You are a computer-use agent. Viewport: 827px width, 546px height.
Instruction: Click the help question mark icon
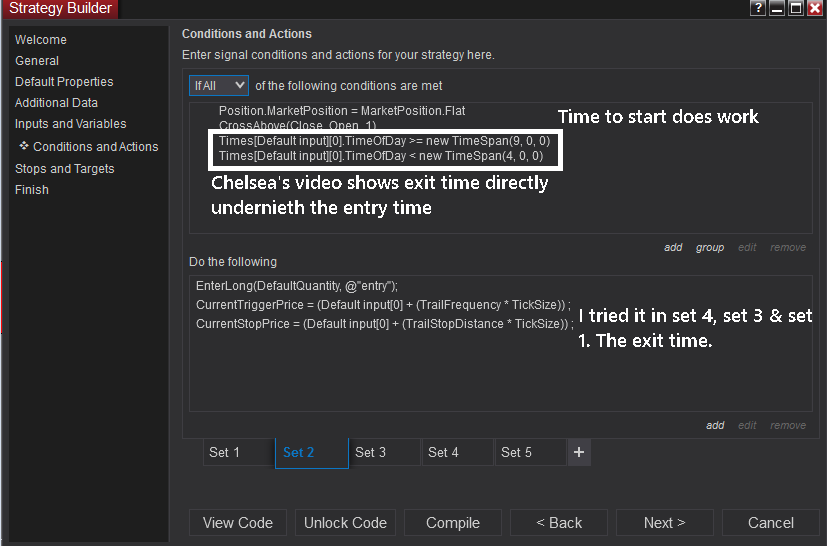point(758,8)
